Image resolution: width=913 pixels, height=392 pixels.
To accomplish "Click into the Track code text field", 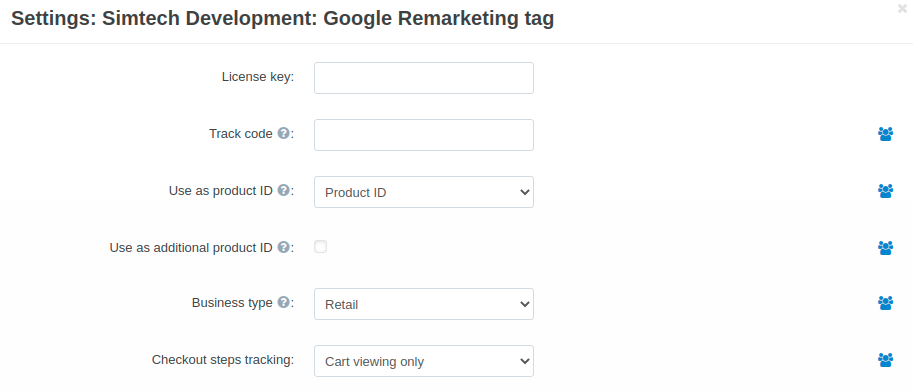I will (x=424, y=135).
